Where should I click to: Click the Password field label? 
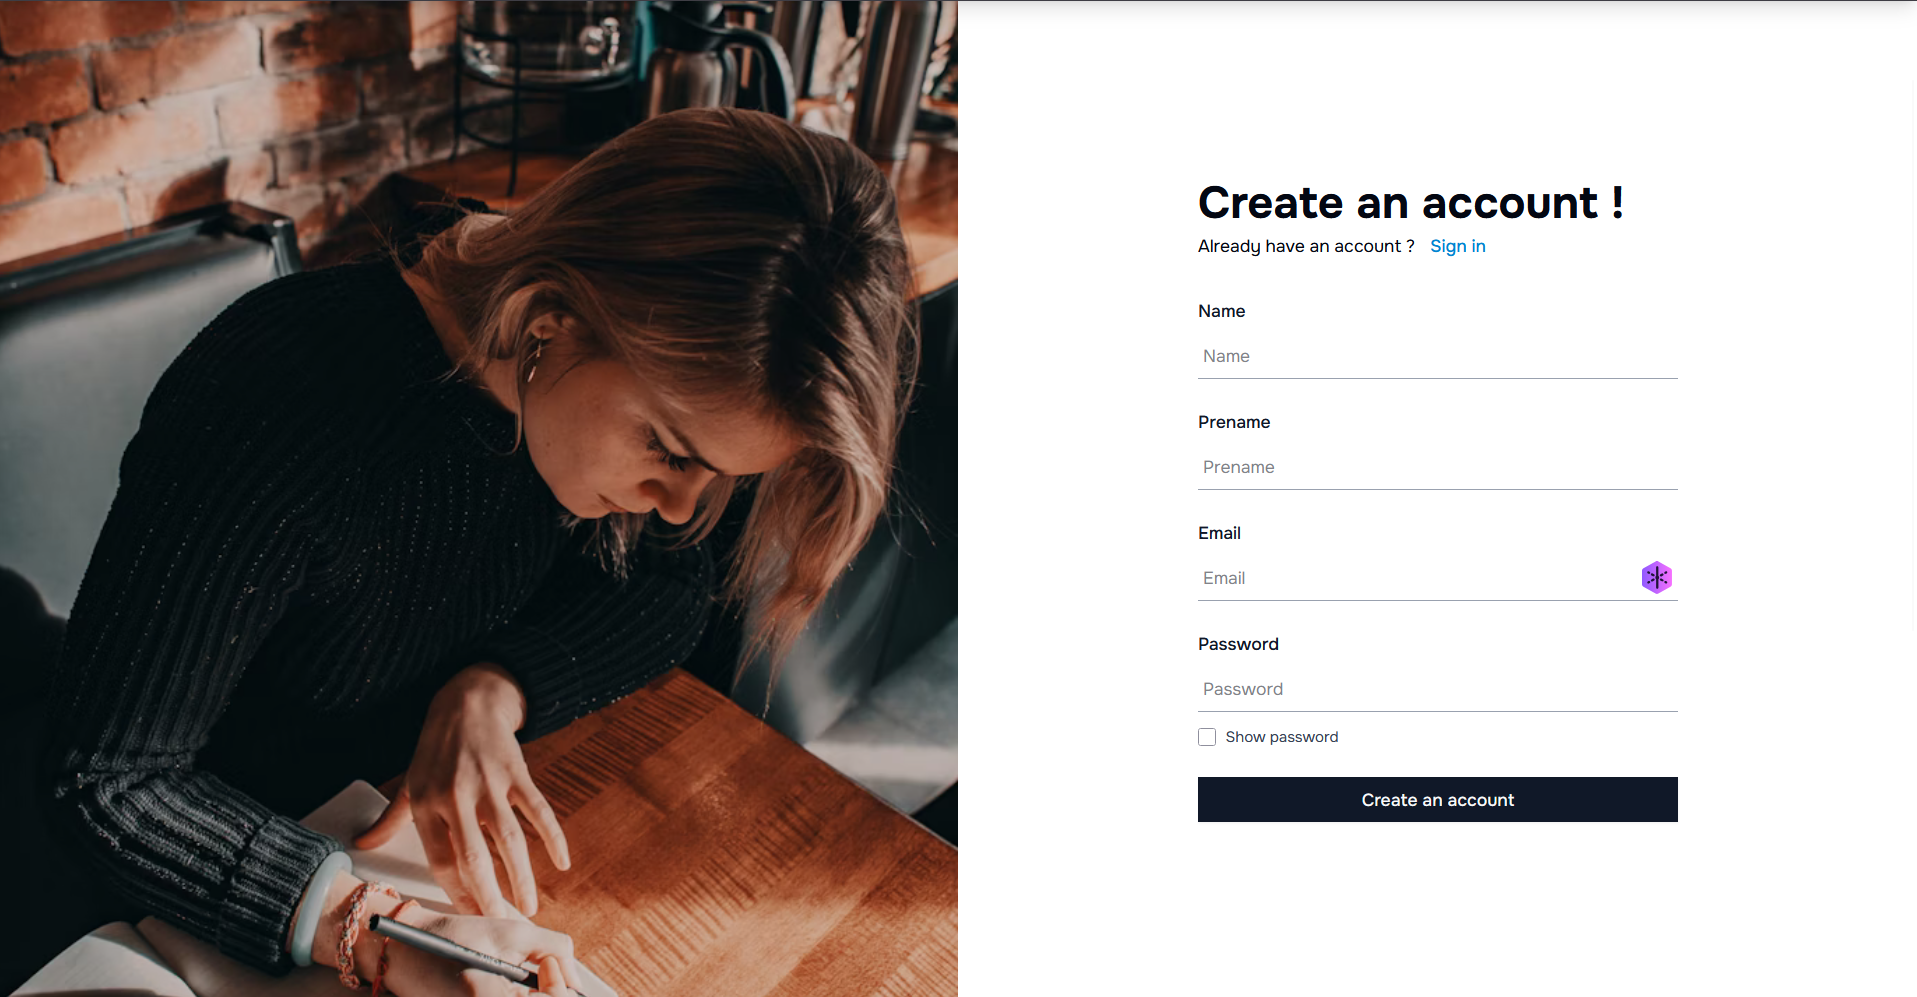click(x=1238, y=644)
